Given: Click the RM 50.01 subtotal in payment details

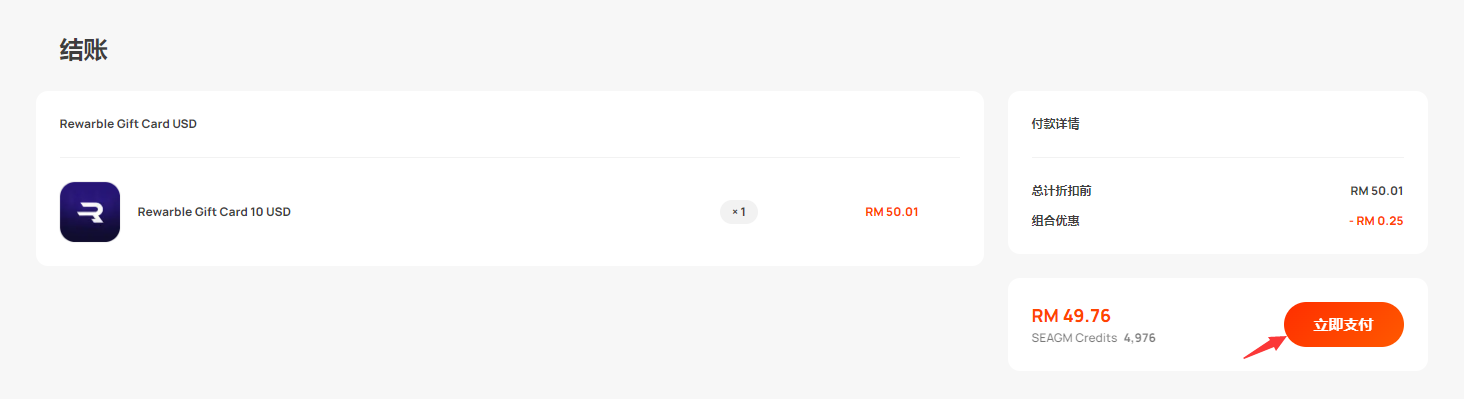Looking at the screenshot, I should point(1377,190).
